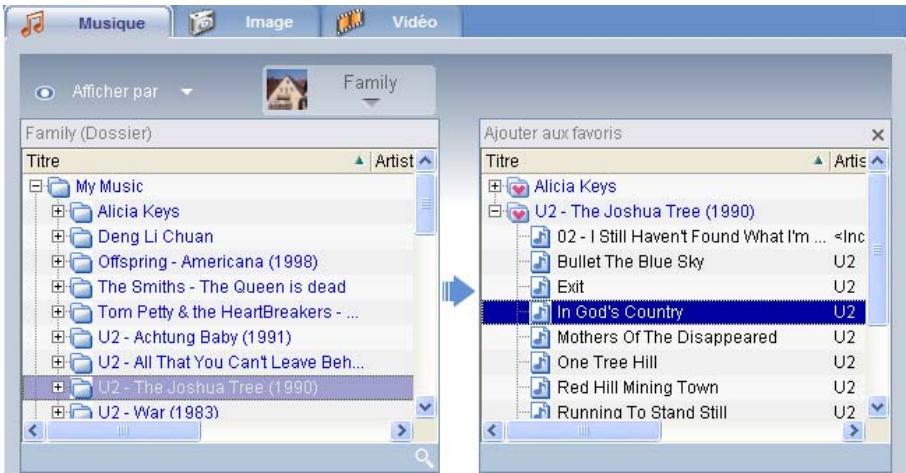Select track Bullet The Blue Sky
Image resolution: width=906 pixels, height=473 pixels.
pyautogui.click(x=630, y=262)
